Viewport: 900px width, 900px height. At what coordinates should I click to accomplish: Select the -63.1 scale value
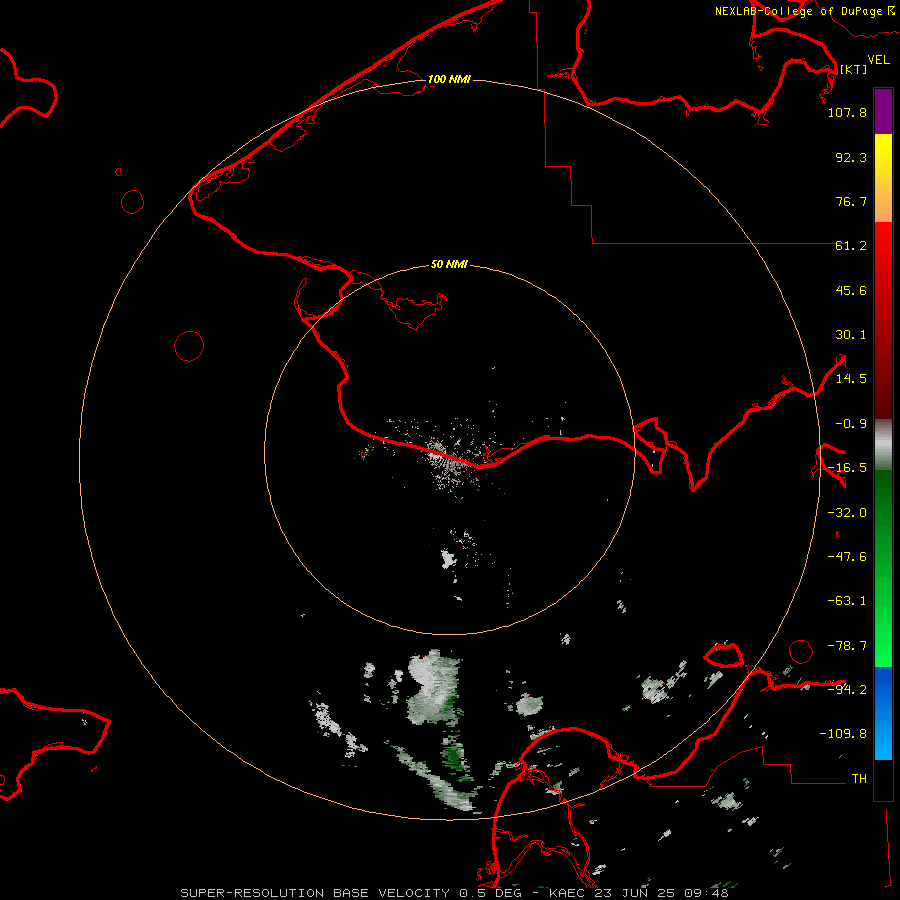847,601
